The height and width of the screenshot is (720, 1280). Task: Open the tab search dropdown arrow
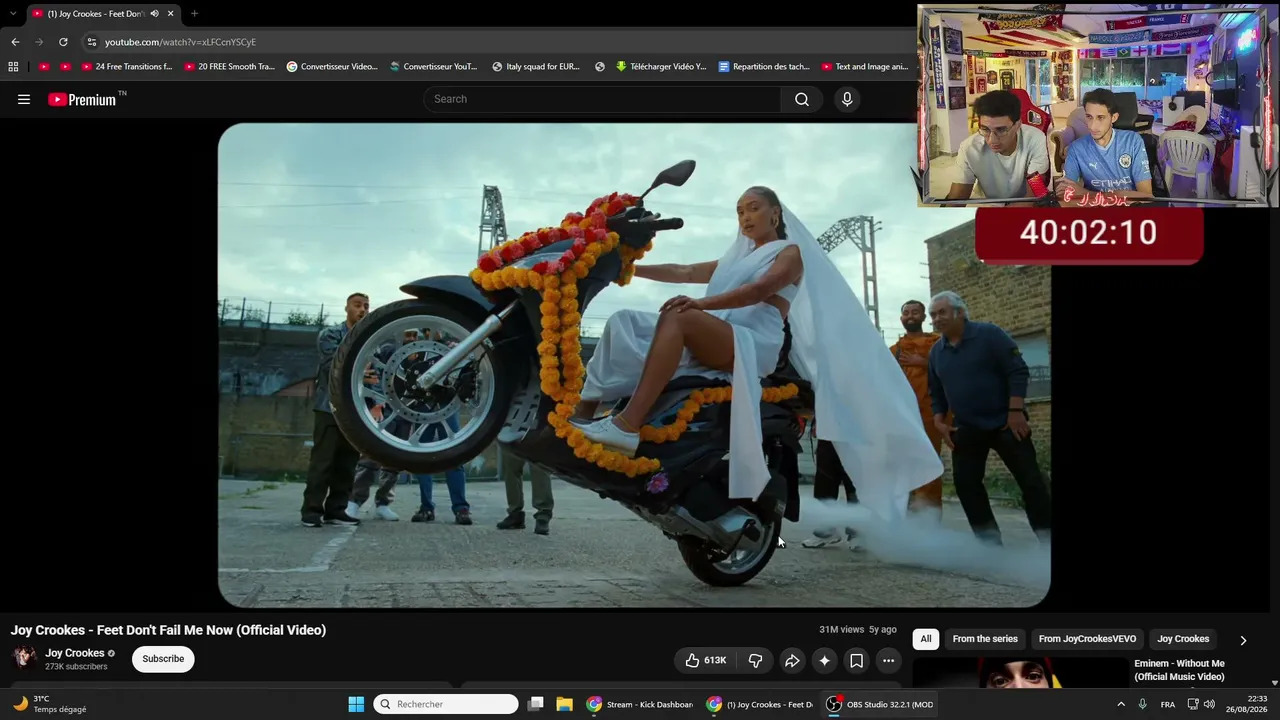click(x=13, y=14)
